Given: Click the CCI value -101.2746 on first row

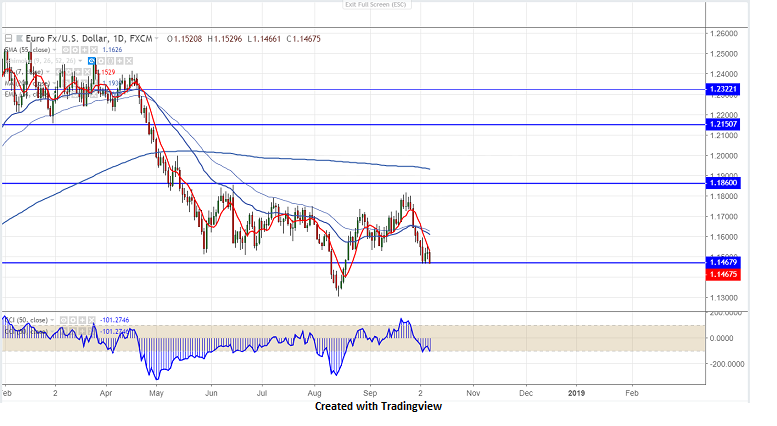Looking at the screenshot, I should [x=114, y=320].
